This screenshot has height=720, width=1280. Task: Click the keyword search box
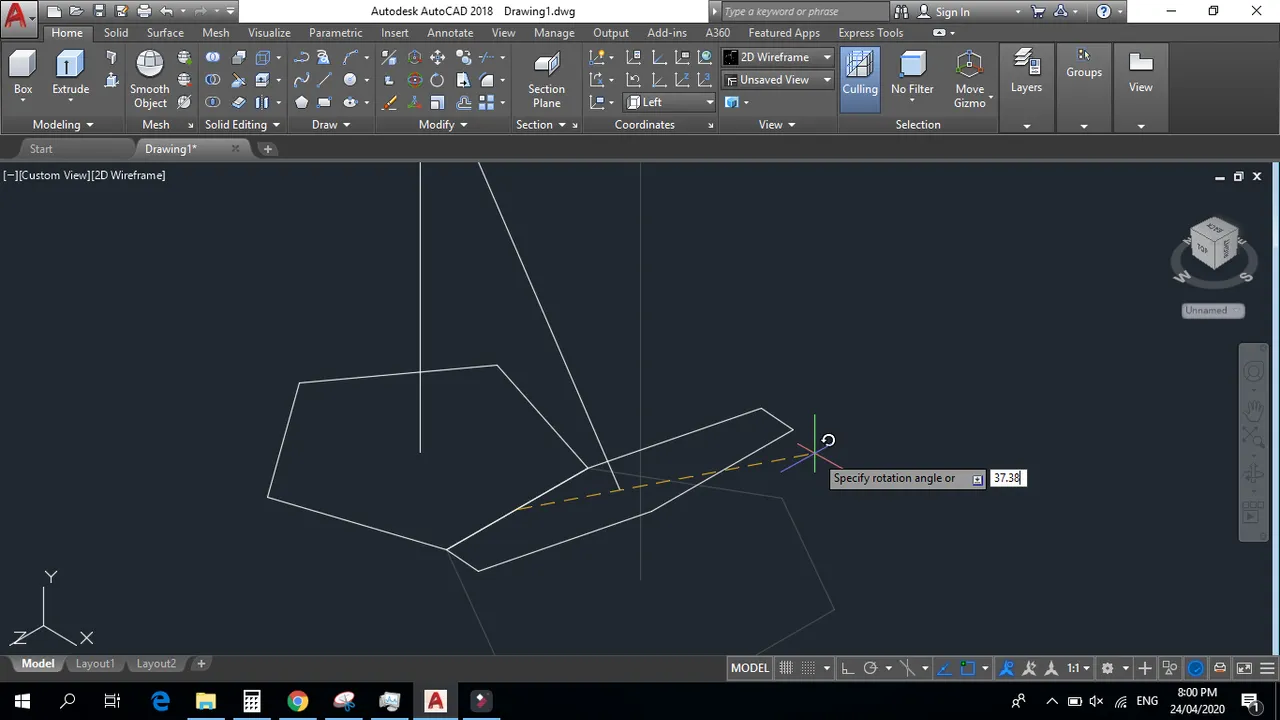pos(804,12)
